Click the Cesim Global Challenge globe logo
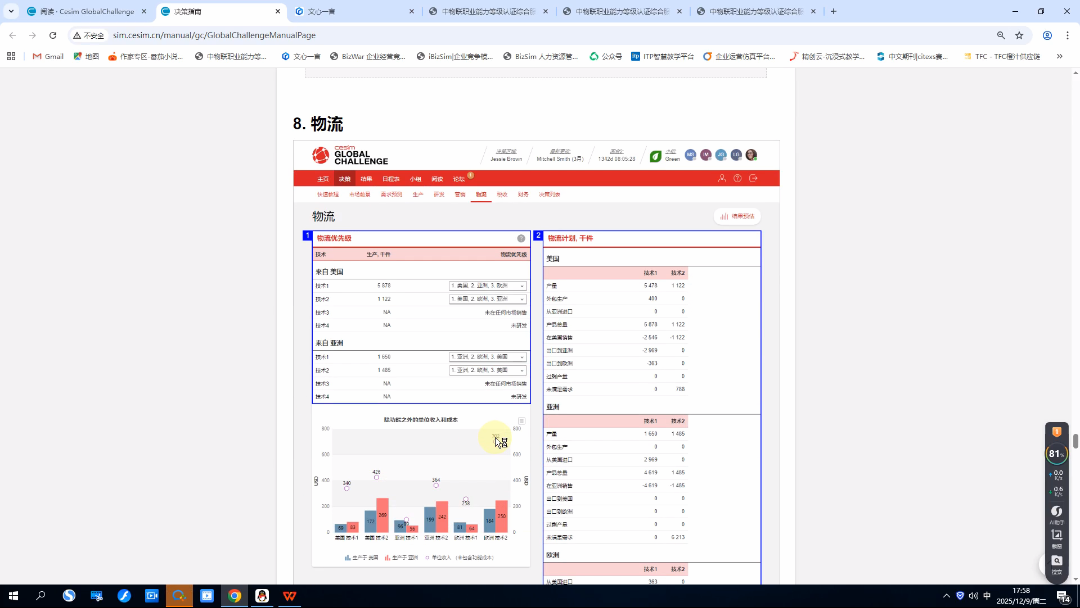The width and height of the screenshot is (1080, 608). pyautogui.click(x=320, y=156)
